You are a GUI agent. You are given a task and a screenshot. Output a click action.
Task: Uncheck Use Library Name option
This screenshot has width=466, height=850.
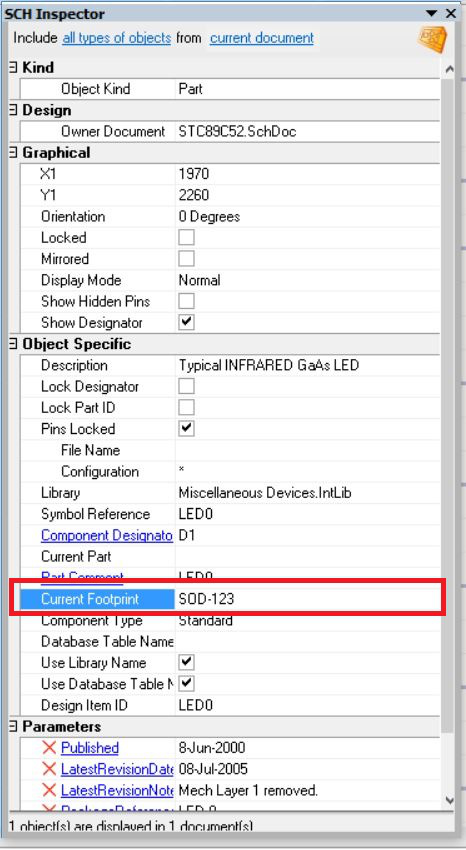tap(186, 662)
